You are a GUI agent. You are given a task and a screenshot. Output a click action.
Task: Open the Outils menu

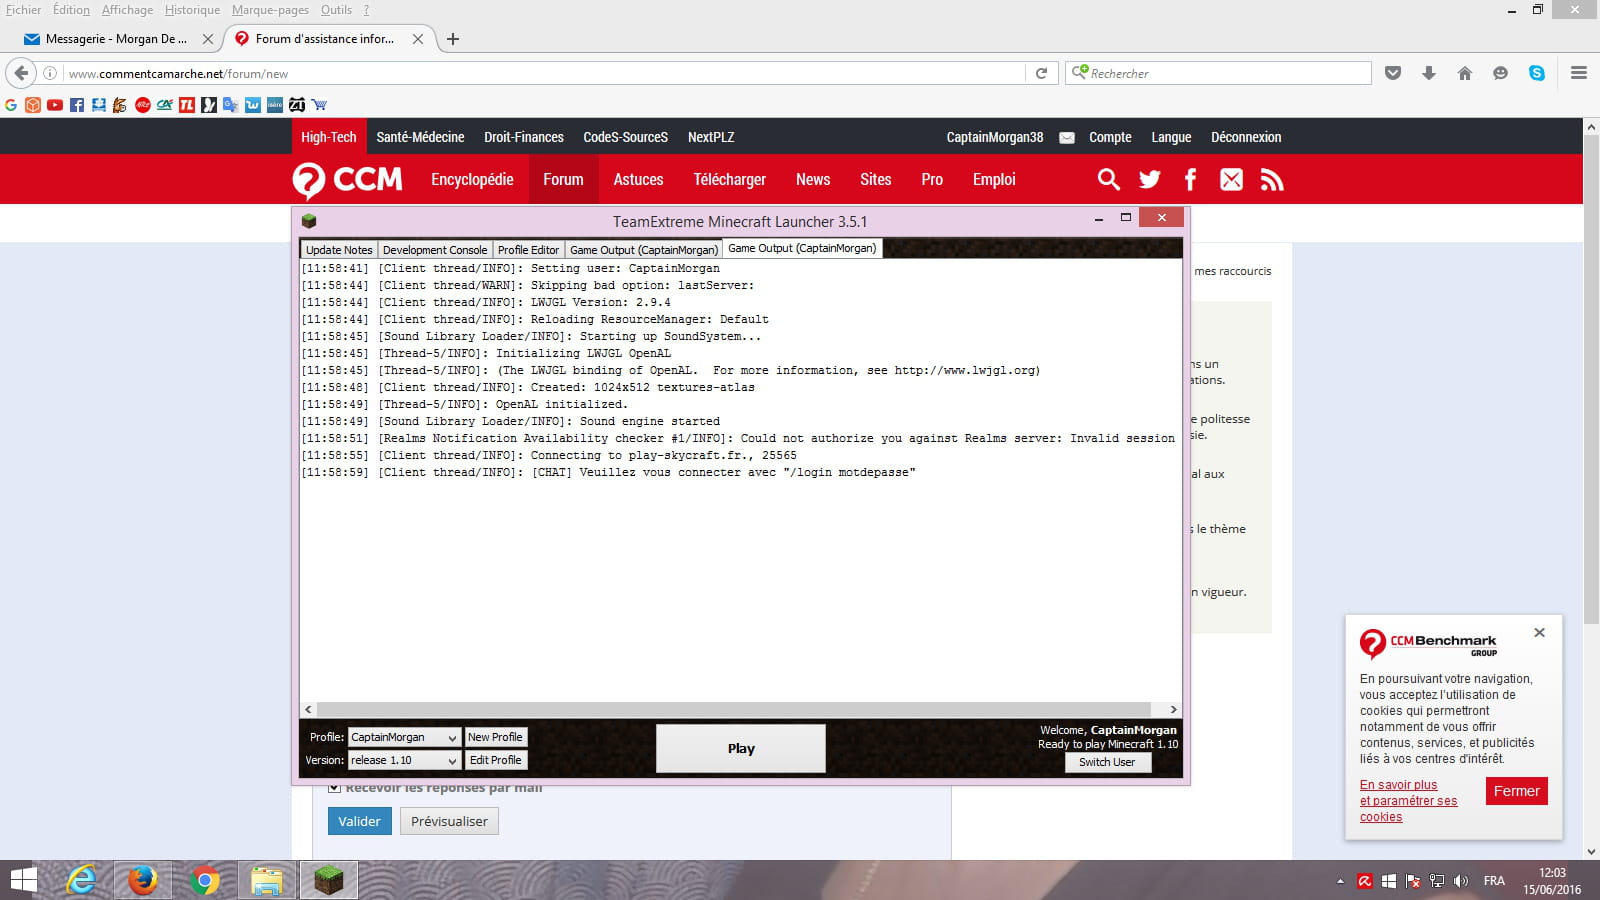tap(336, 10)
